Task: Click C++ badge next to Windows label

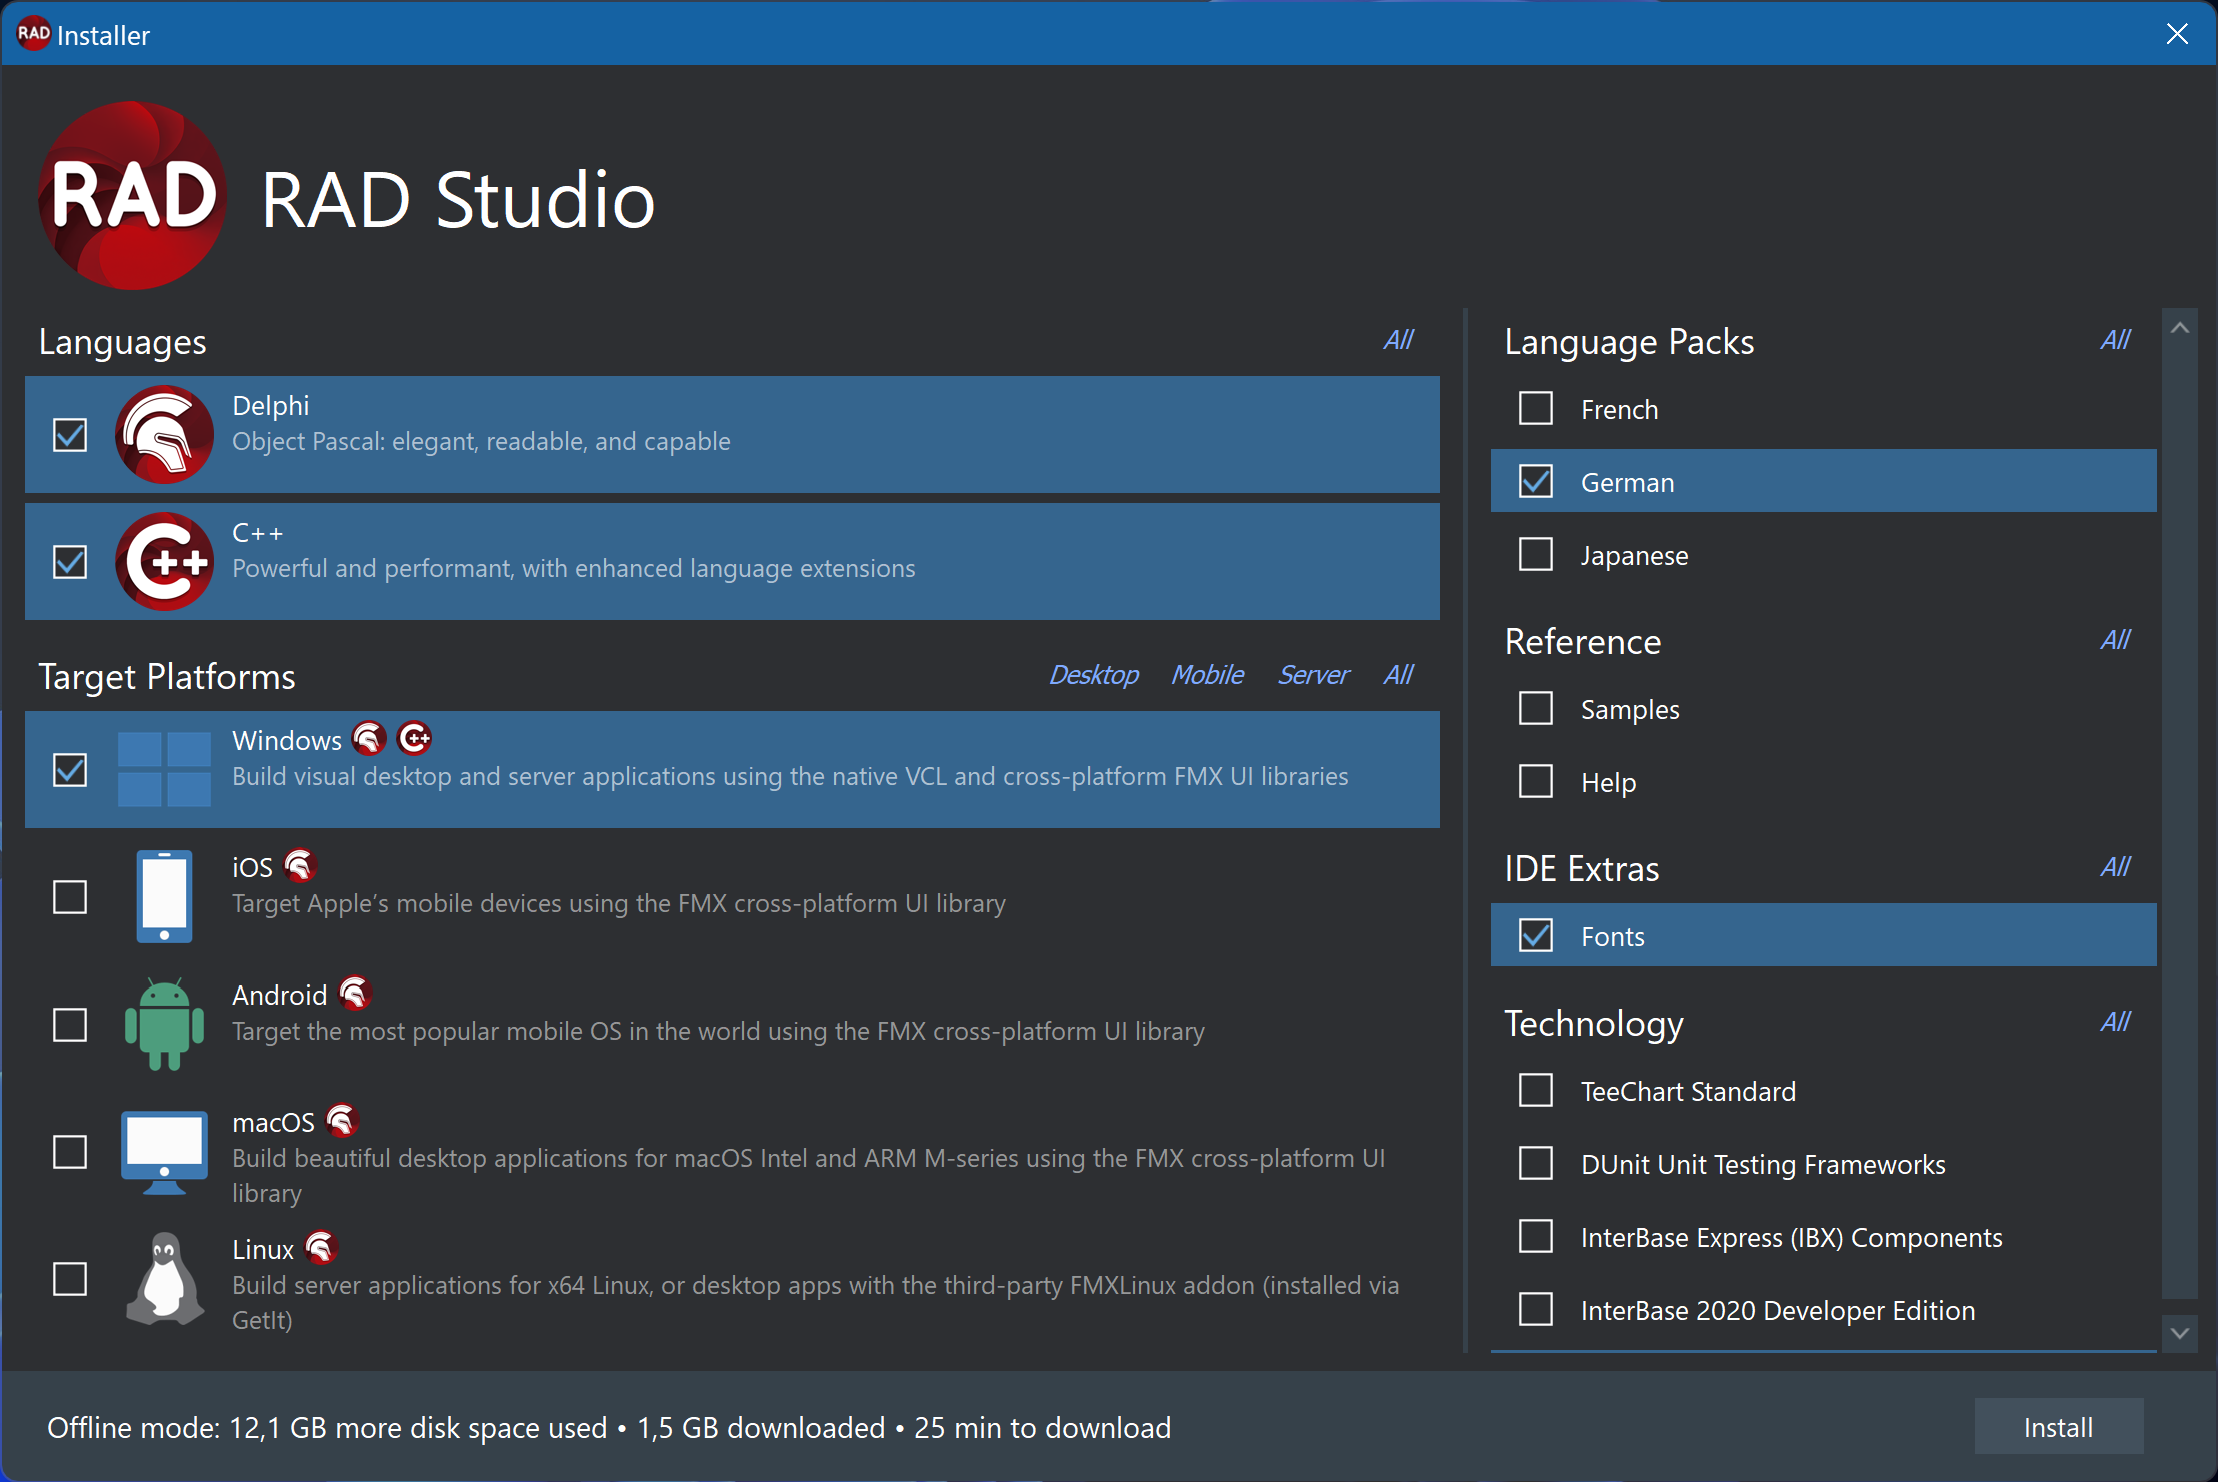Action: (414, 739)
